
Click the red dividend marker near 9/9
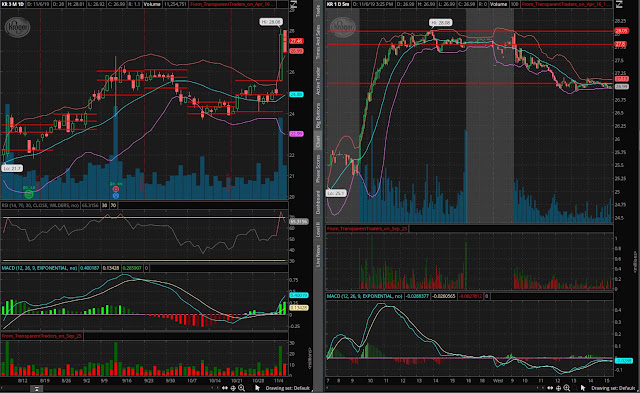tap(116, 189)
